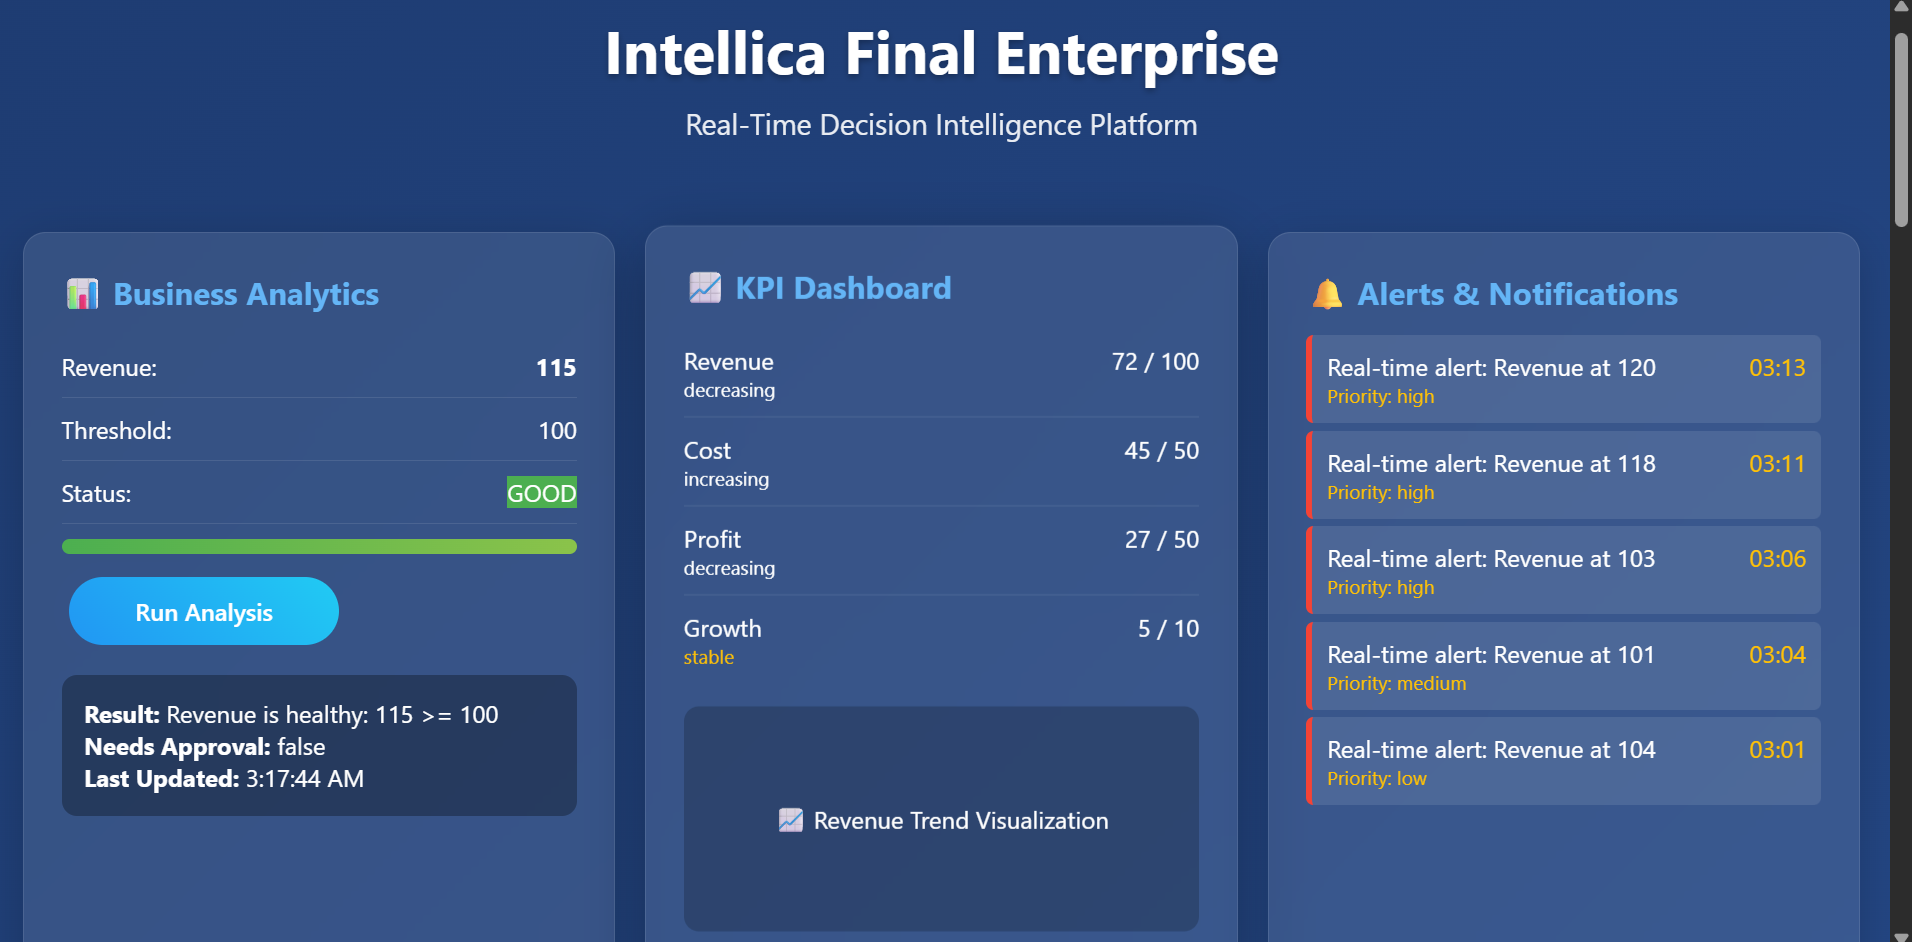
Task: Click the Alerts bell icon
Action: [1327, 294]
